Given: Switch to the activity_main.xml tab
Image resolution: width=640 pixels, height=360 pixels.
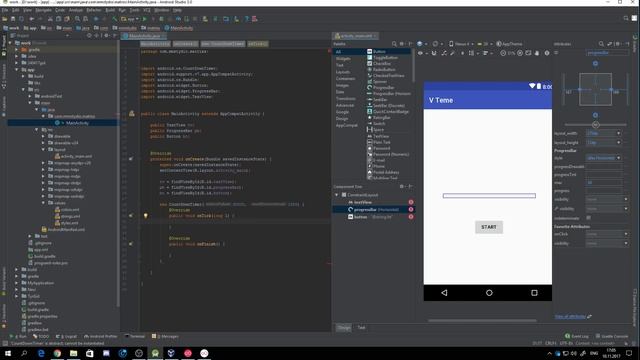Looking at the screenshot, I should (x=356, y=36).
